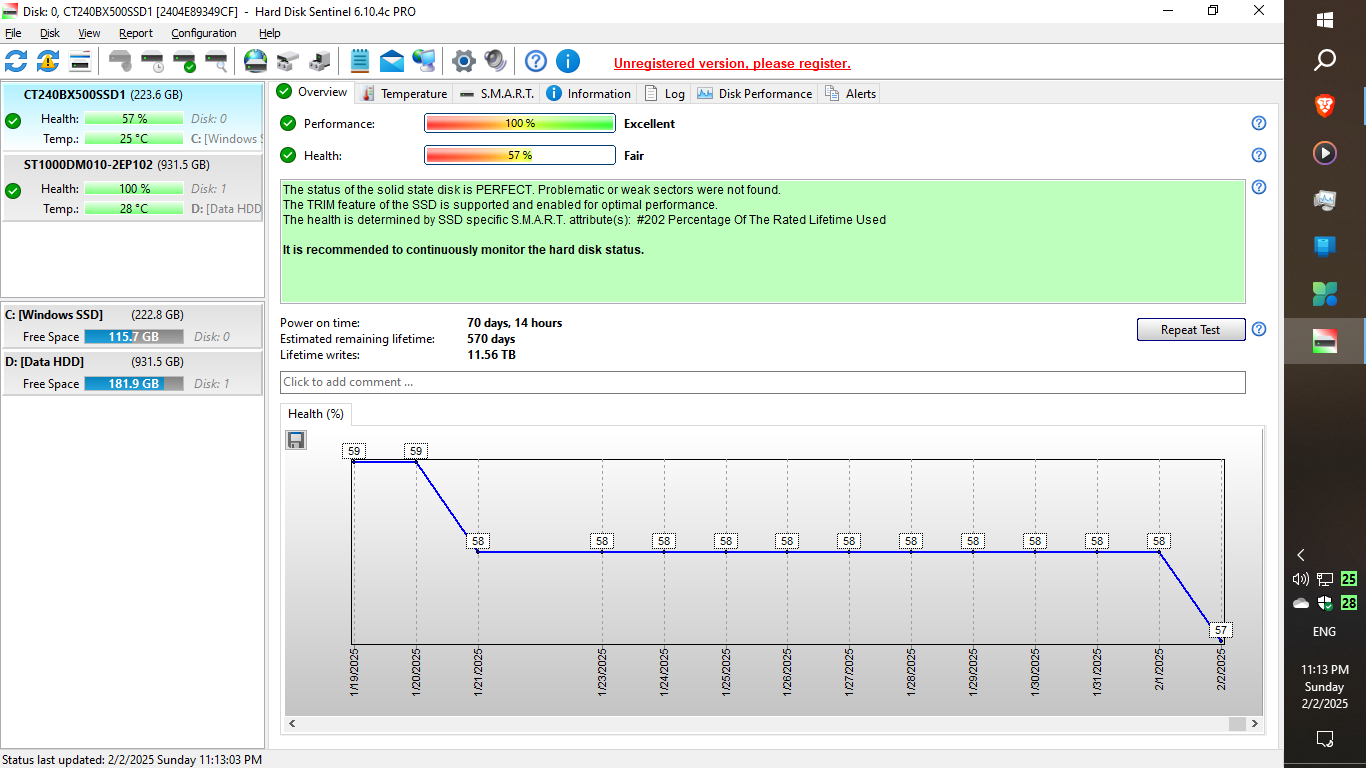Open the Disk menu
The image size is (1366, 768).
tap(50, 33)
